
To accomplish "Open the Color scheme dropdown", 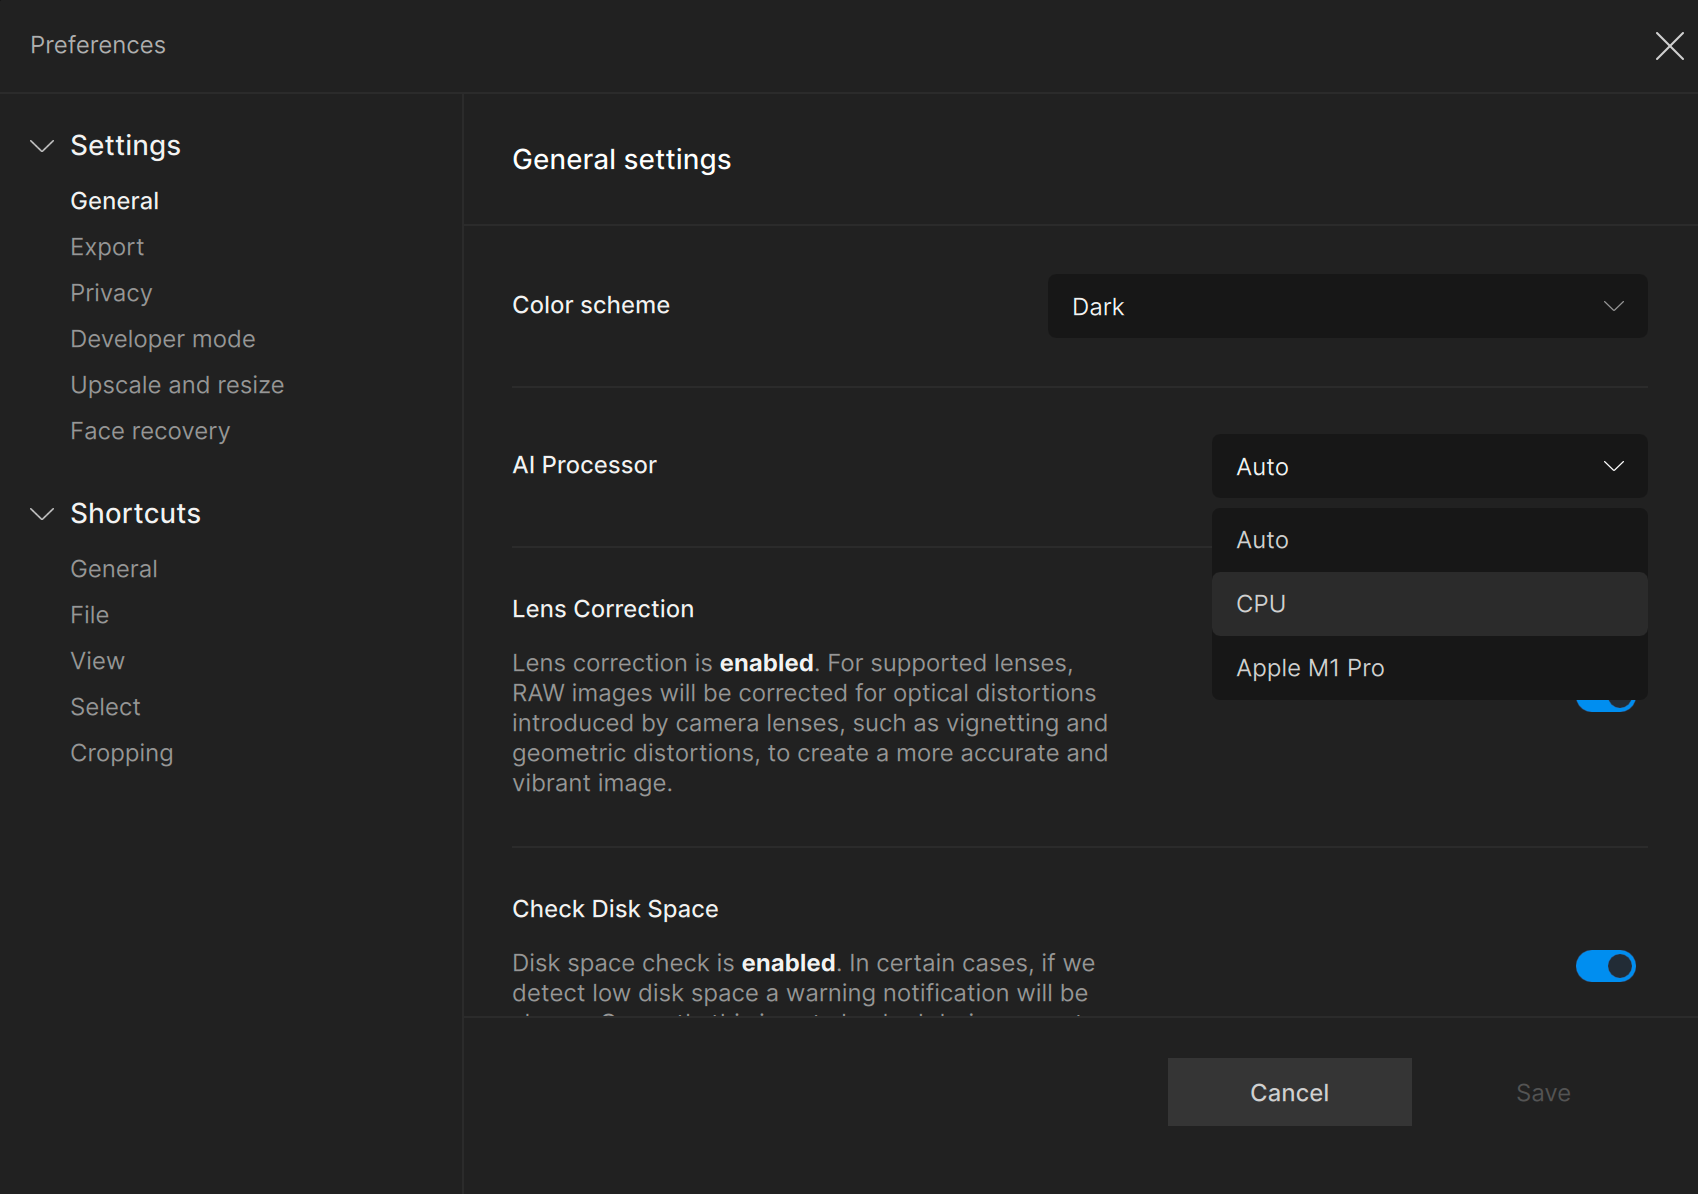I will point(1346,306).
